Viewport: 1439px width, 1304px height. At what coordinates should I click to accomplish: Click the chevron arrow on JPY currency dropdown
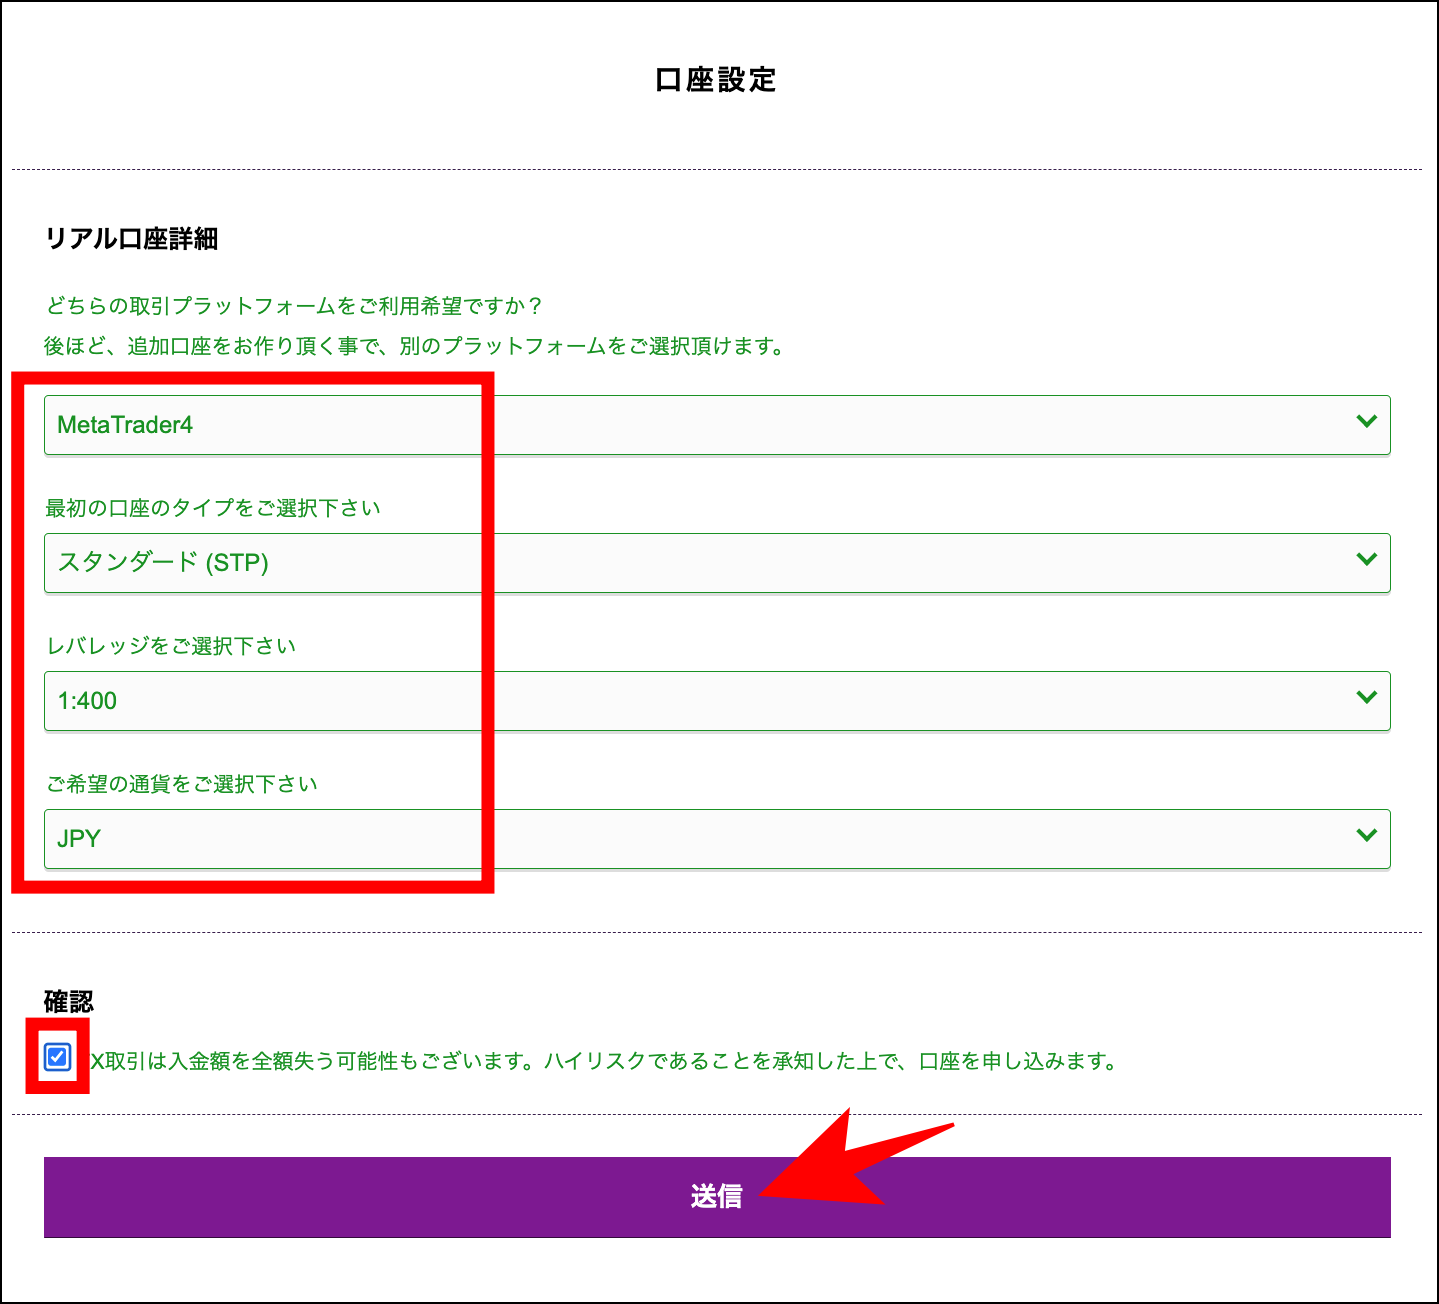1366,836
